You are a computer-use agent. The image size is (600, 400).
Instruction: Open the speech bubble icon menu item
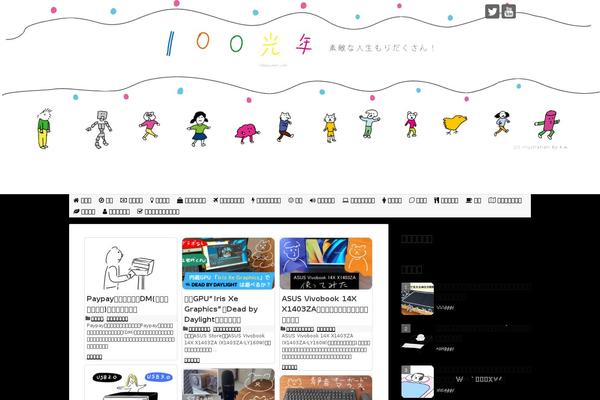[x=418, y=200]
